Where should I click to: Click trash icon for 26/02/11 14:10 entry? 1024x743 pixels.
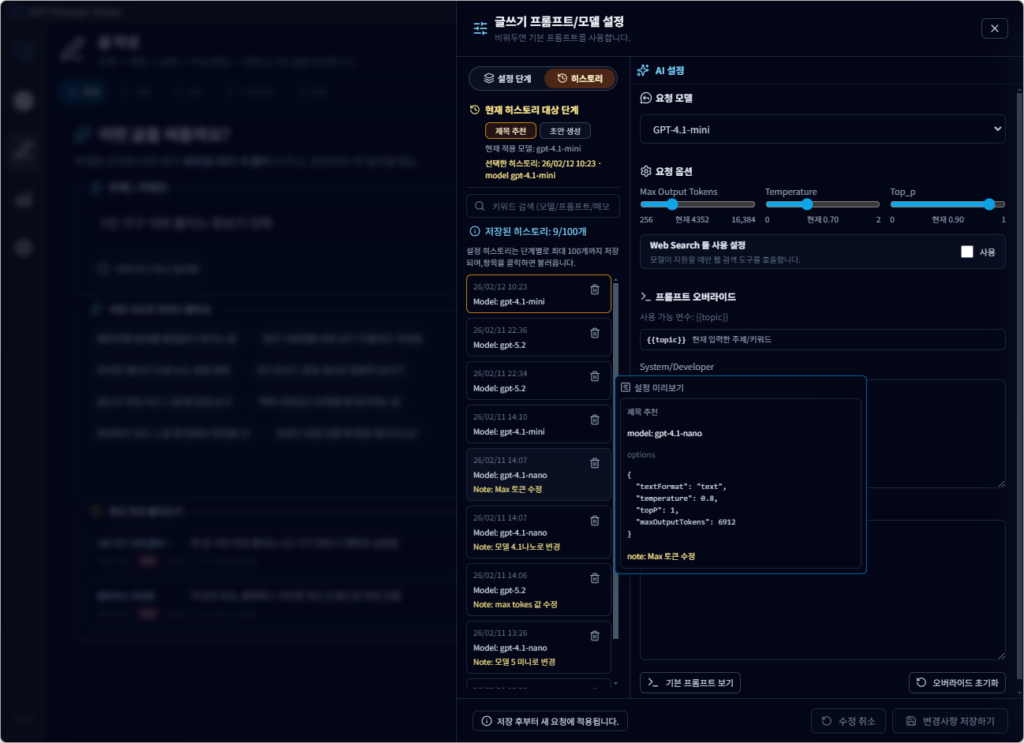[595, 420]
